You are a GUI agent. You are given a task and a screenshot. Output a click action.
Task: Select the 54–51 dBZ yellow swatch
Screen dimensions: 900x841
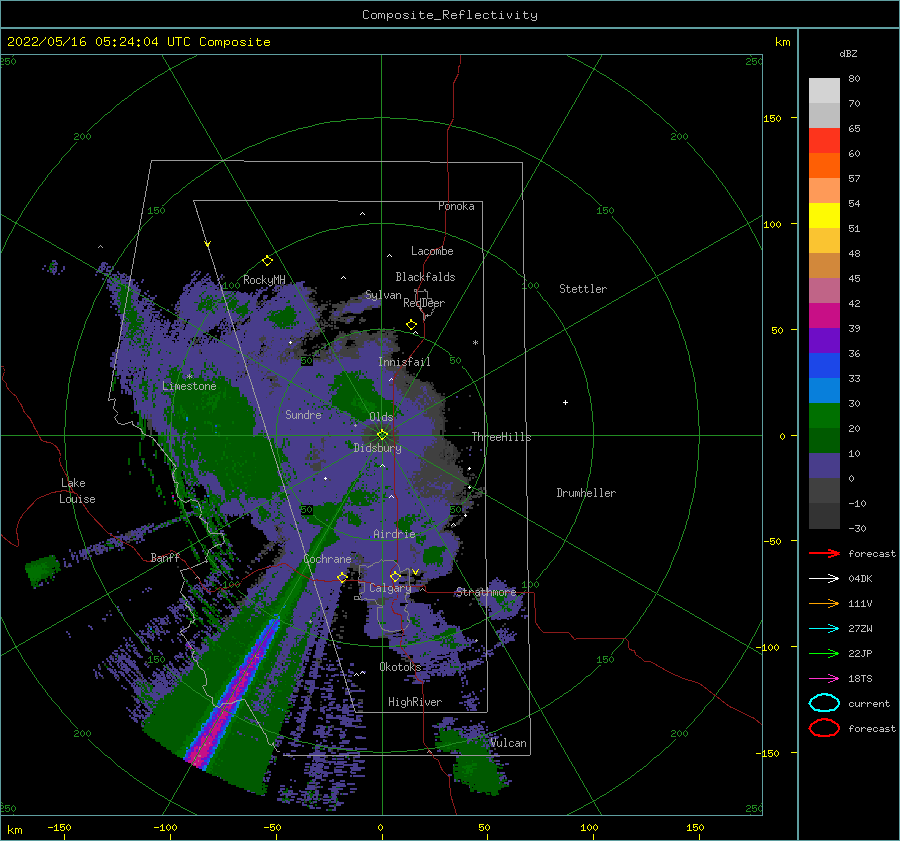coord(824,215)
